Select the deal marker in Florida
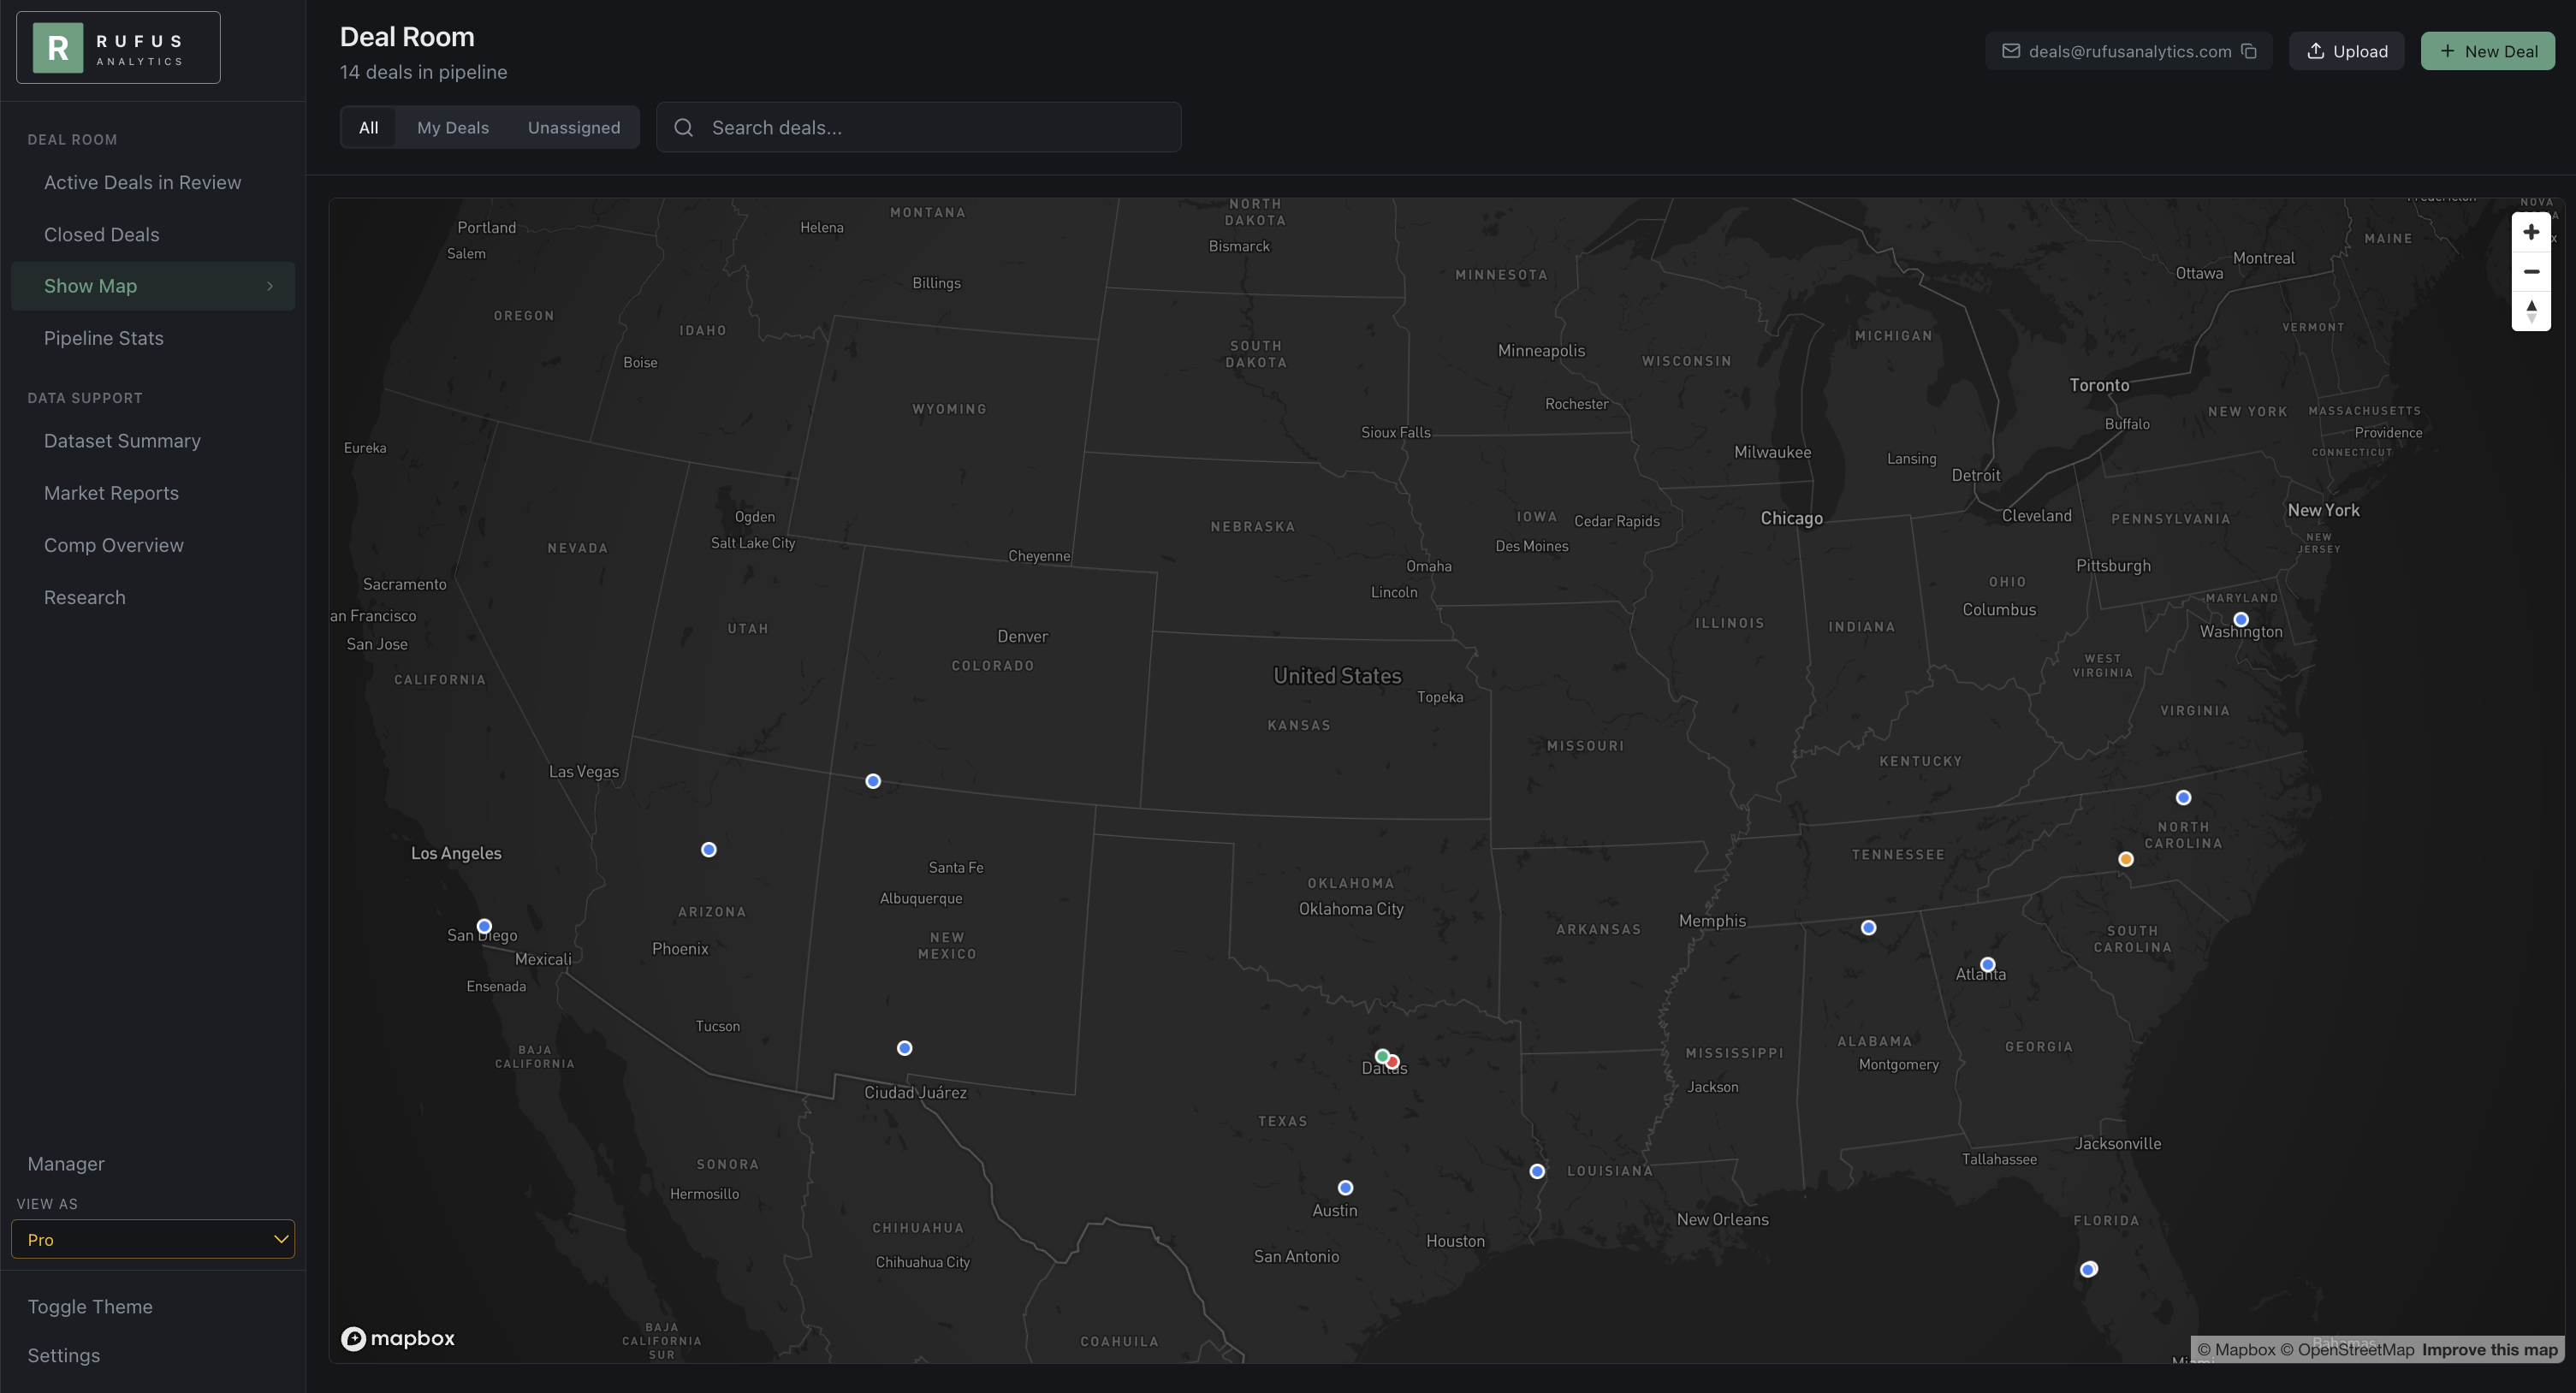 click(2089, 1270)
